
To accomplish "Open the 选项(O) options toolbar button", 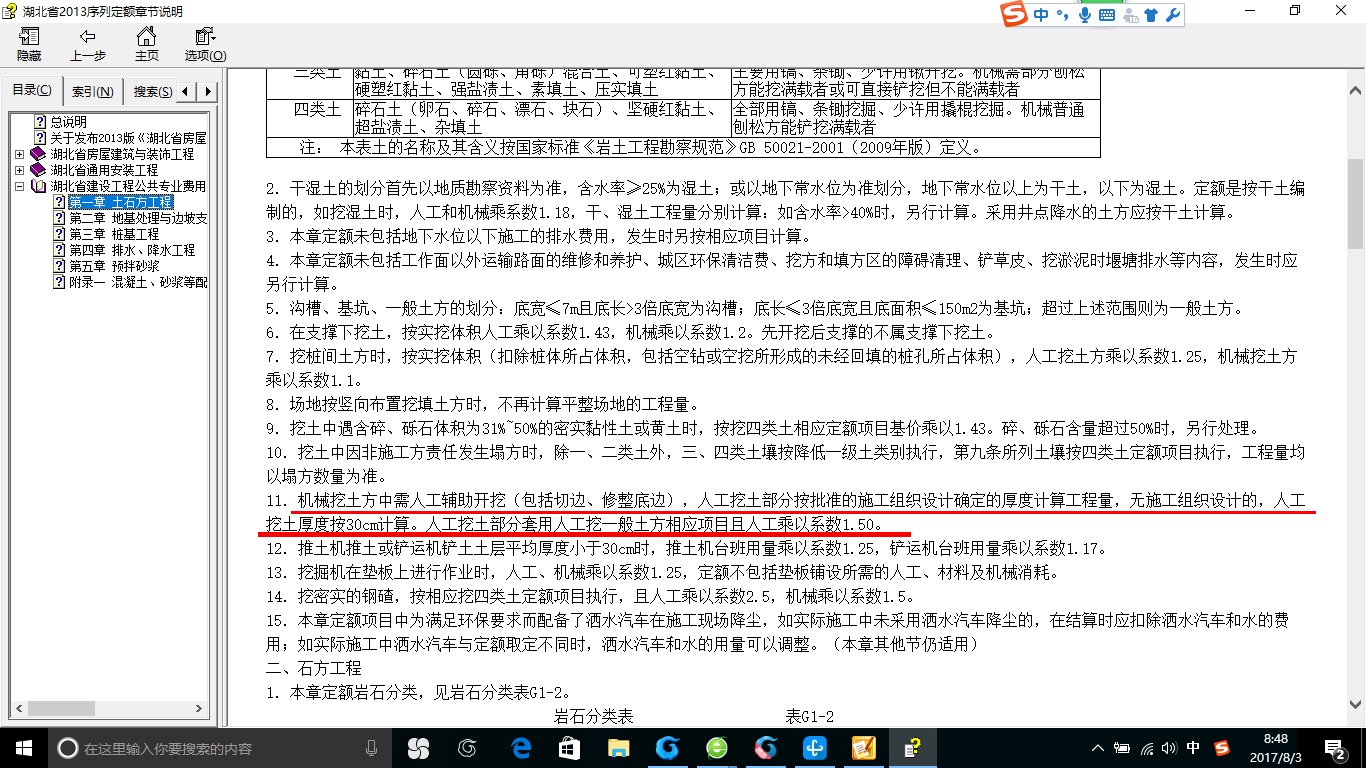I will pyautogui.click(x=205, y=45).
